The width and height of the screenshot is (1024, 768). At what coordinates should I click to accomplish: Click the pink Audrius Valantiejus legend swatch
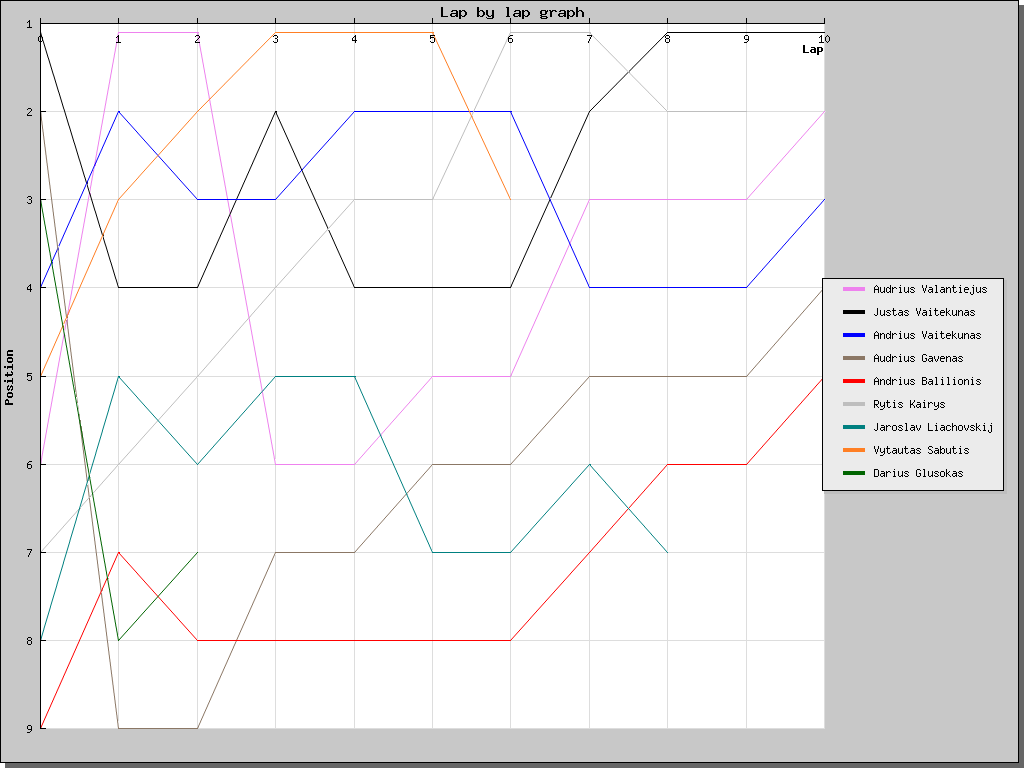(854, 289)
